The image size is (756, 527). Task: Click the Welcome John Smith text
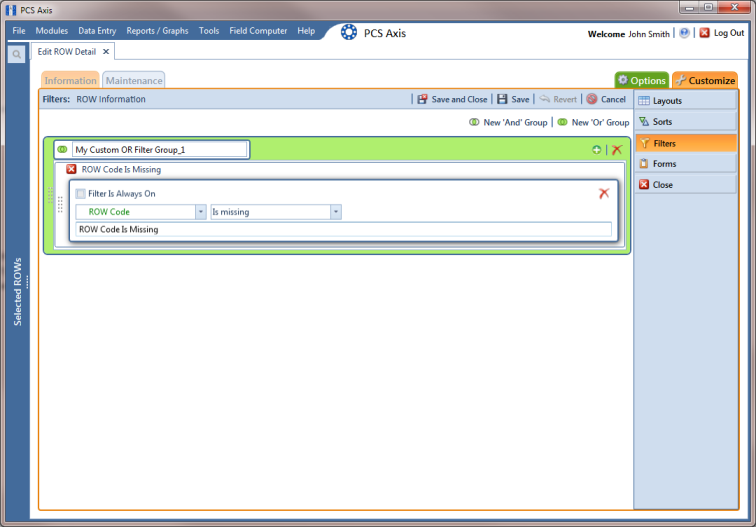(x=629, y=34)
